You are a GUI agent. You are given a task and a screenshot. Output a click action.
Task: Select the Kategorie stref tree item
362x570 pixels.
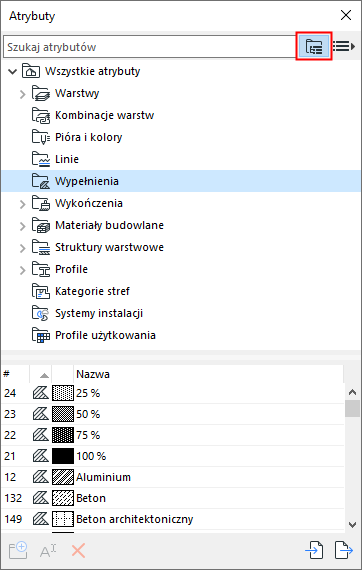click(x=92, y=291)
